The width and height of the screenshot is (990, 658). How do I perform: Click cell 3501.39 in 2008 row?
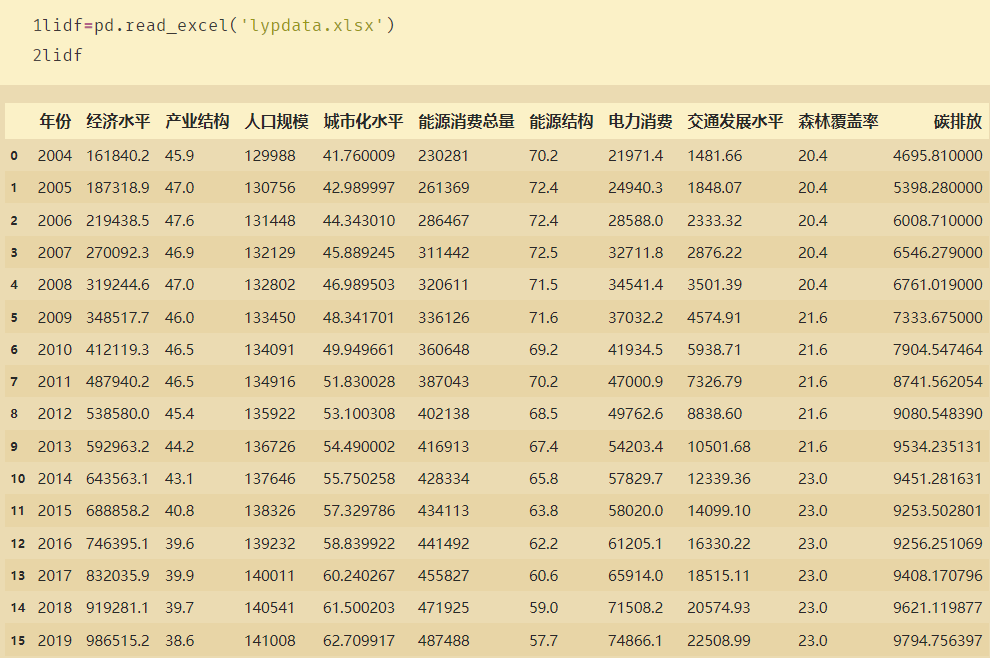(715, 285)
